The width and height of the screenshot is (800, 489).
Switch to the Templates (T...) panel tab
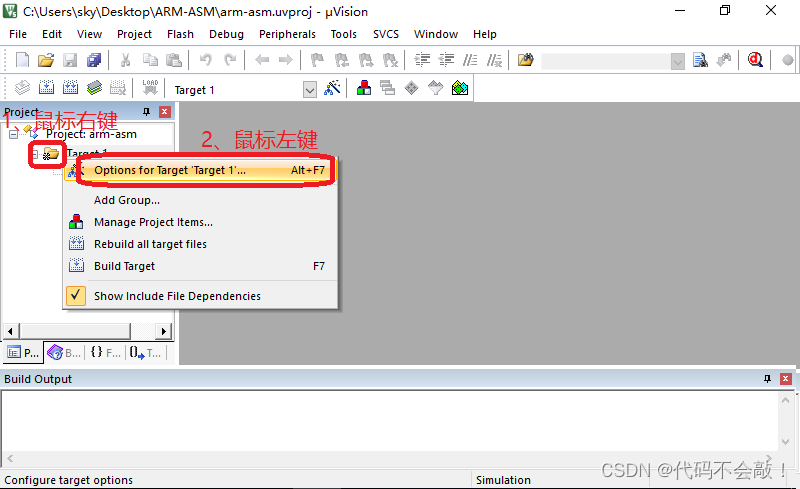point(145,352)
